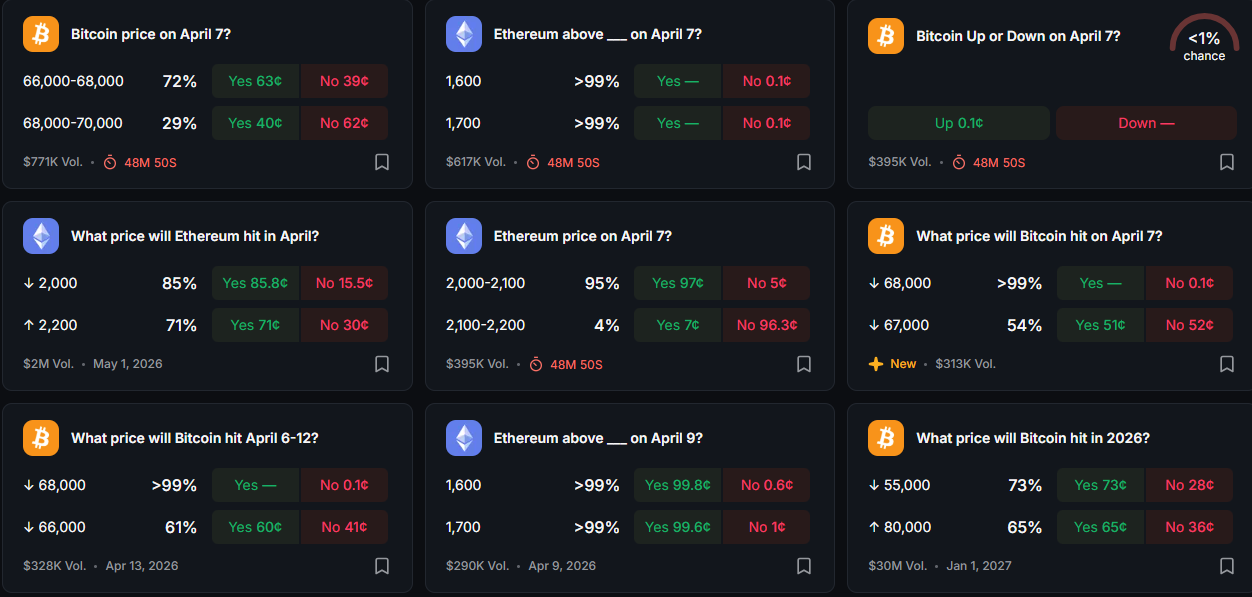Screen dimensions: 1252x597
Task: Bookmark 'What price will Bitcoin hit in 2026?'
Action: click(x=1226, y=566)
